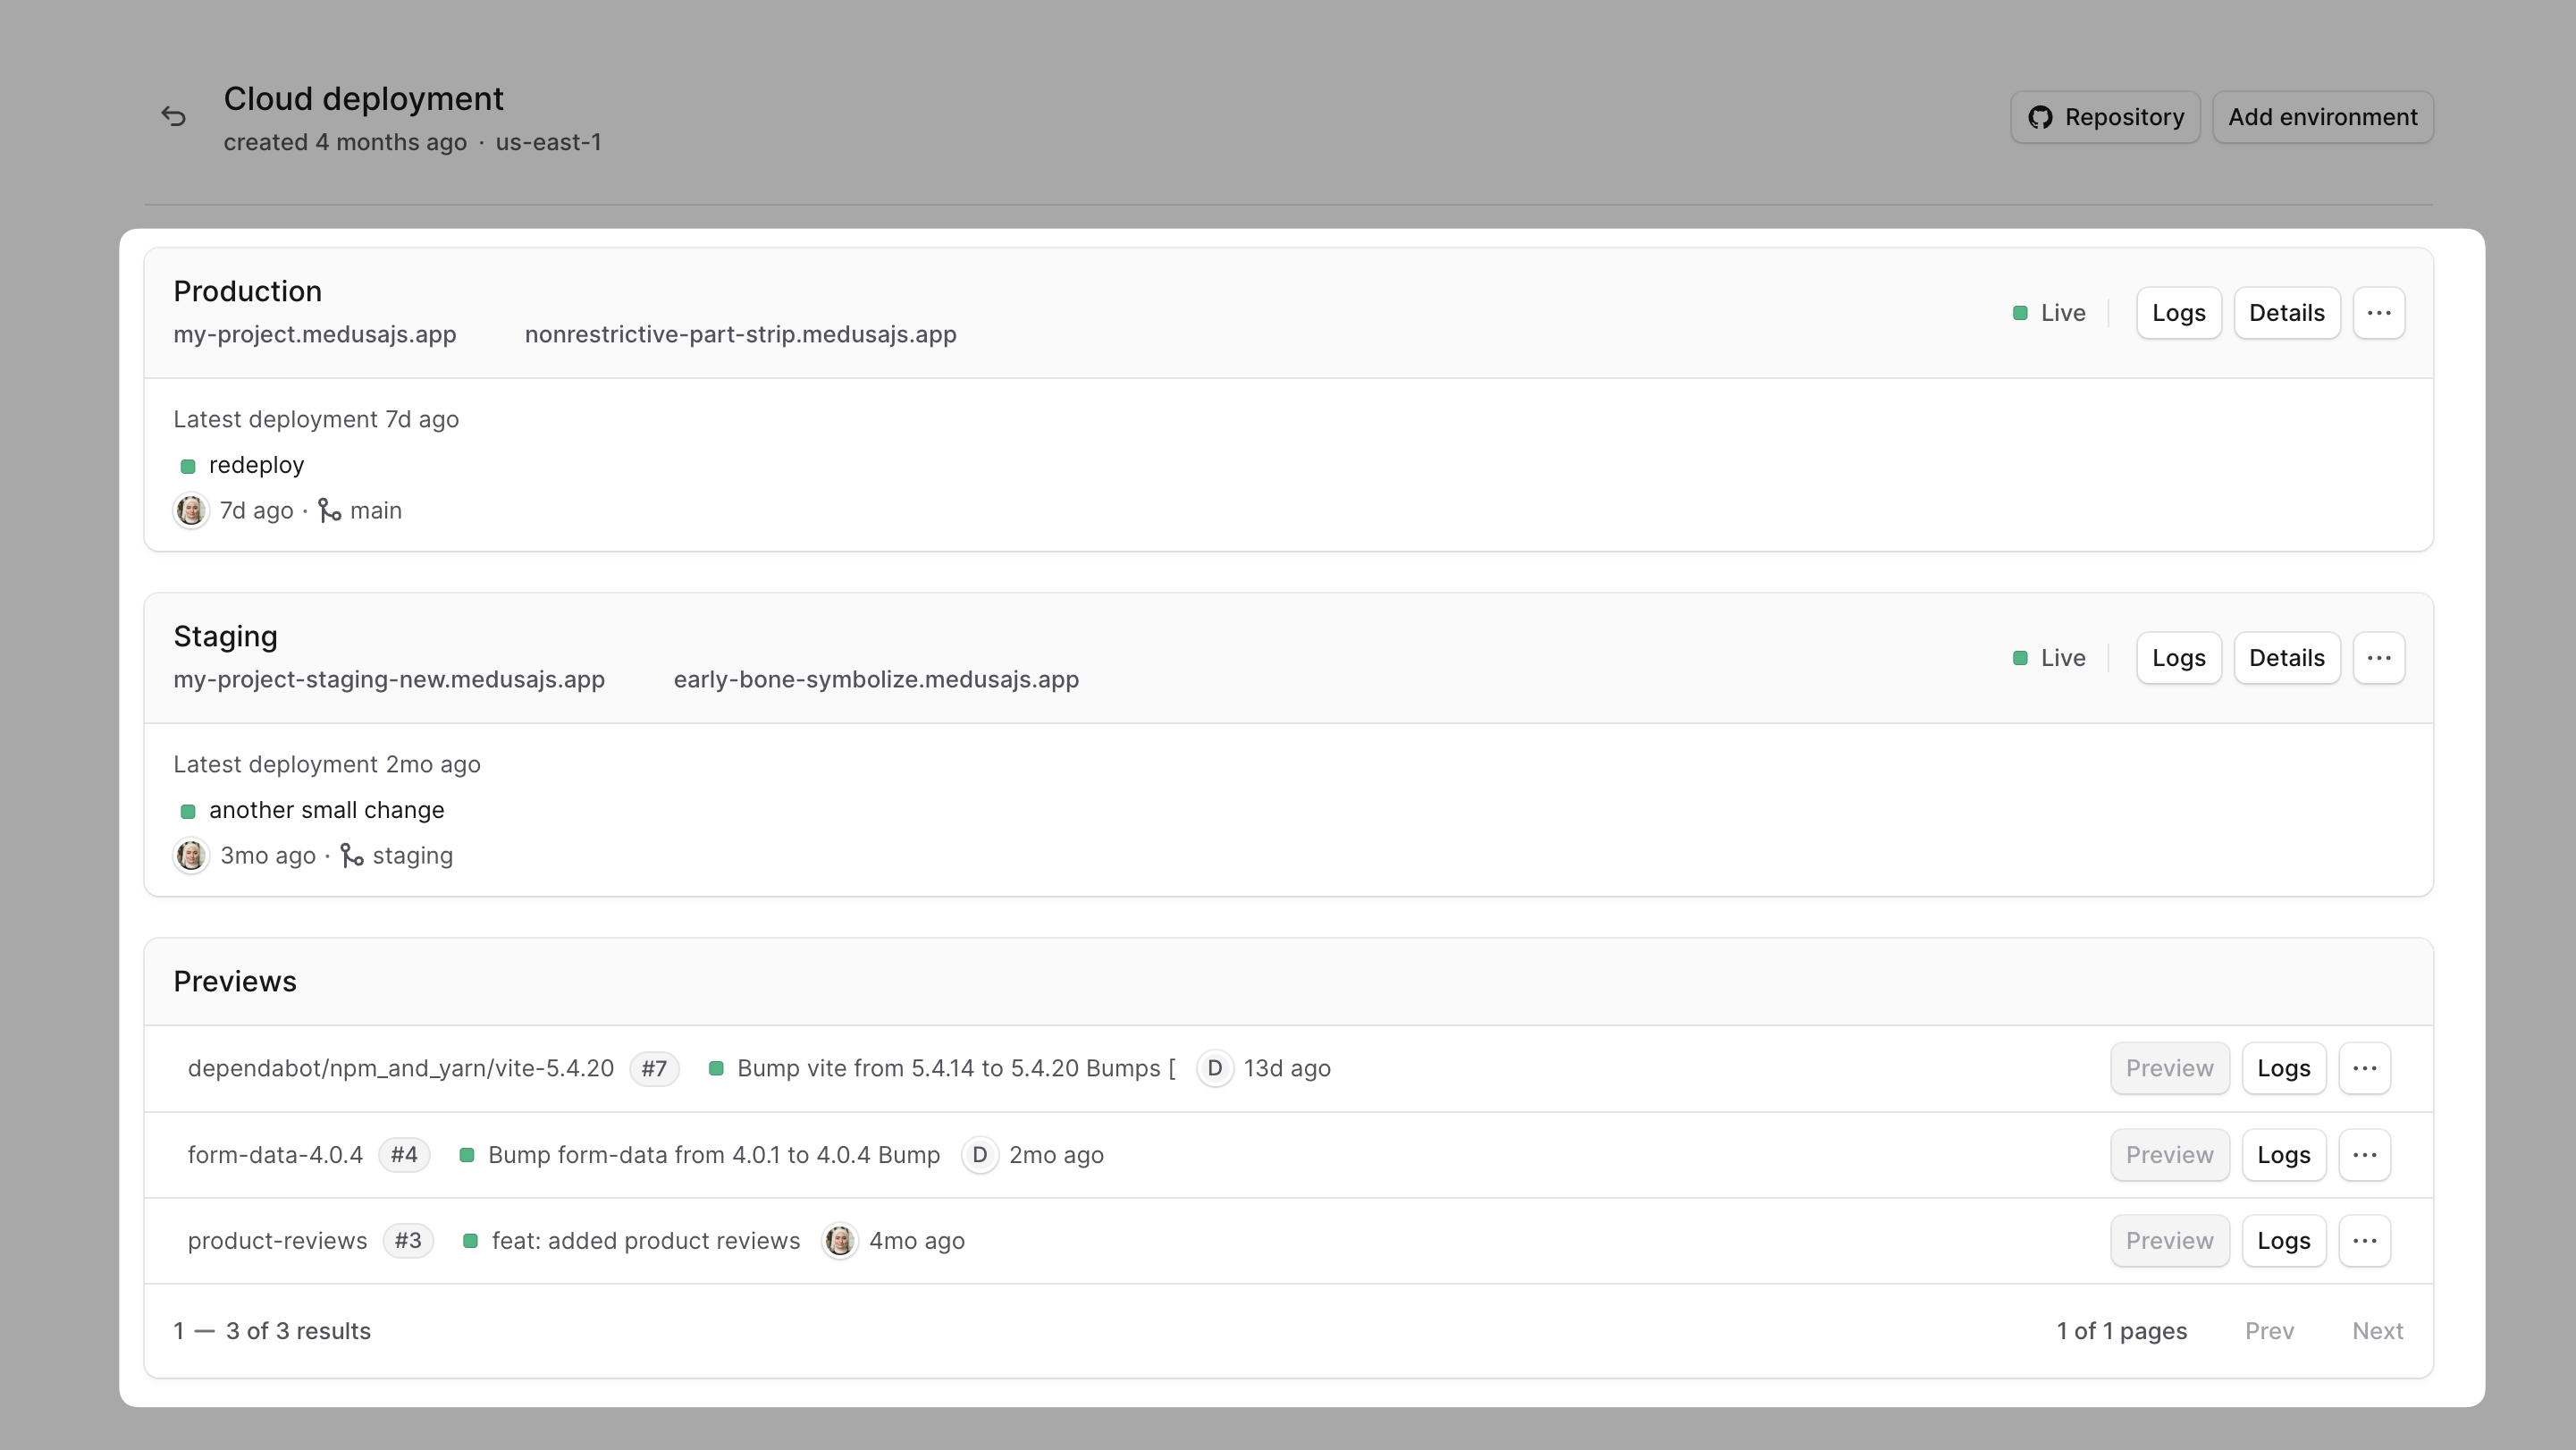The height and width of the screenshot is (1450, 2576).
Task: Click the GitHub icon on Repository button
Action: click(2044, 117)
